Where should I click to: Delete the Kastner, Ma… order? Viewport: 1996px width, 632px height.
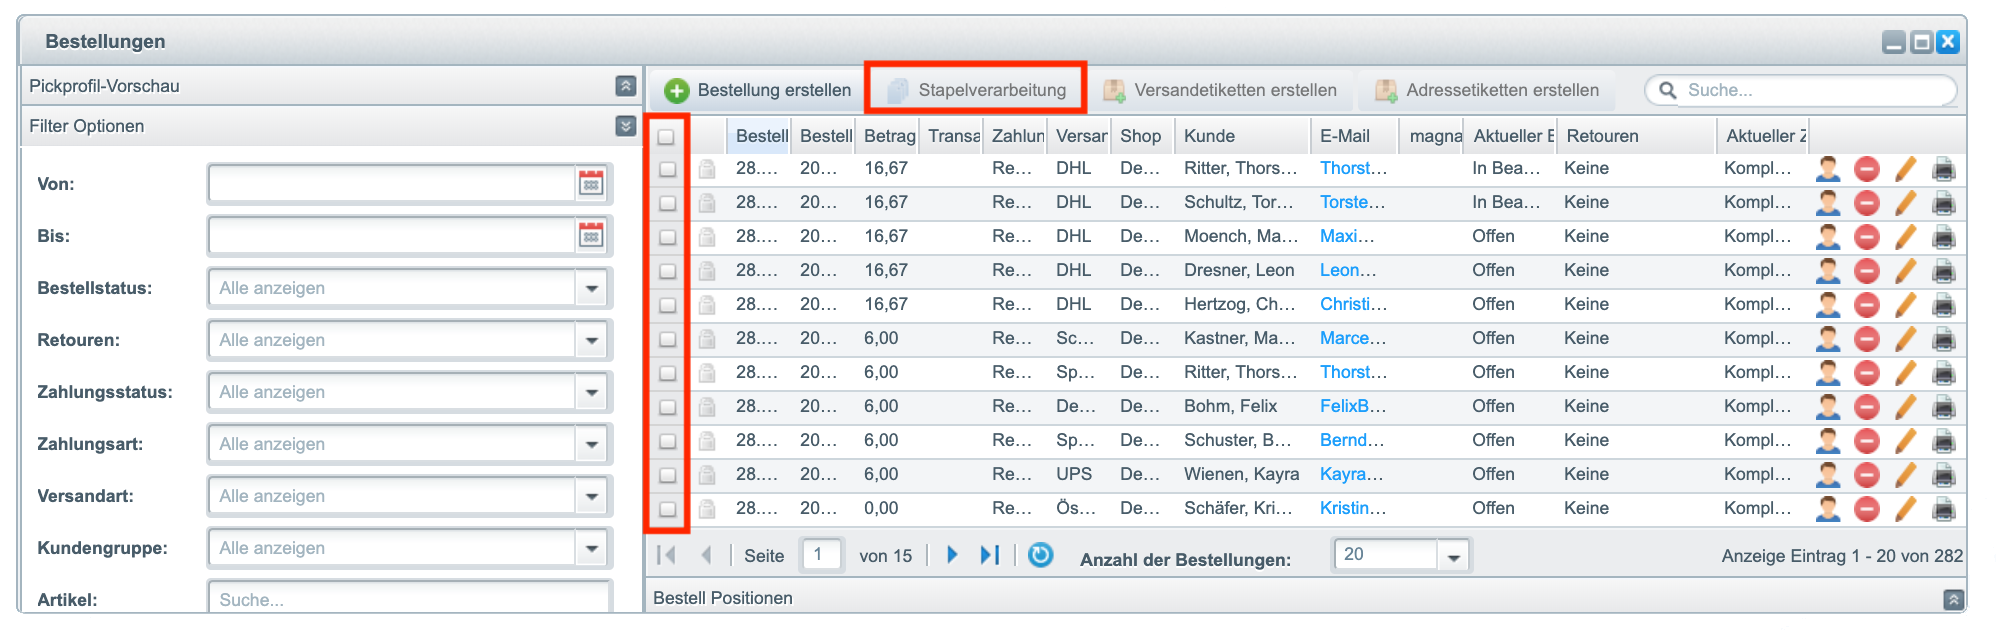(x=1866, y=339)
